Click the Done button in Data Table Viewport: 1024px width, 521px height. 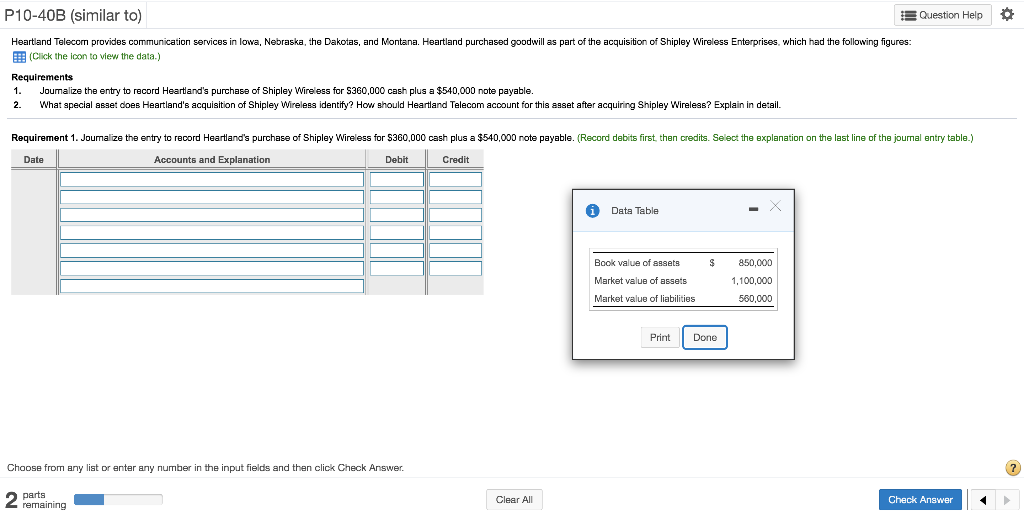click(705, 338)
